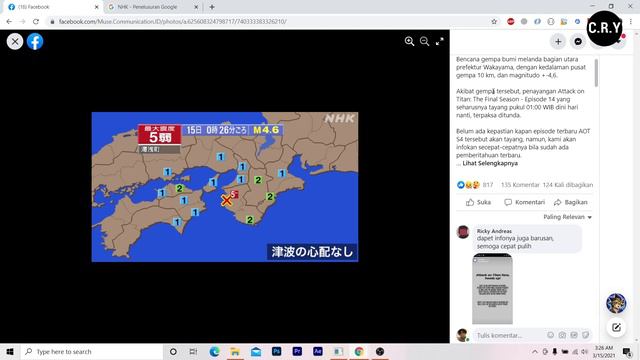Open Ricky Andreas profile name
This screenshot has width=640, height=360.
pos(494,231)
